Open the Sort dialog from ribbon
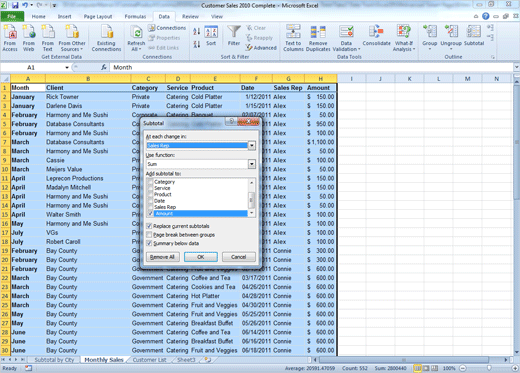The image size is (520, 373). tap(211, 36)
